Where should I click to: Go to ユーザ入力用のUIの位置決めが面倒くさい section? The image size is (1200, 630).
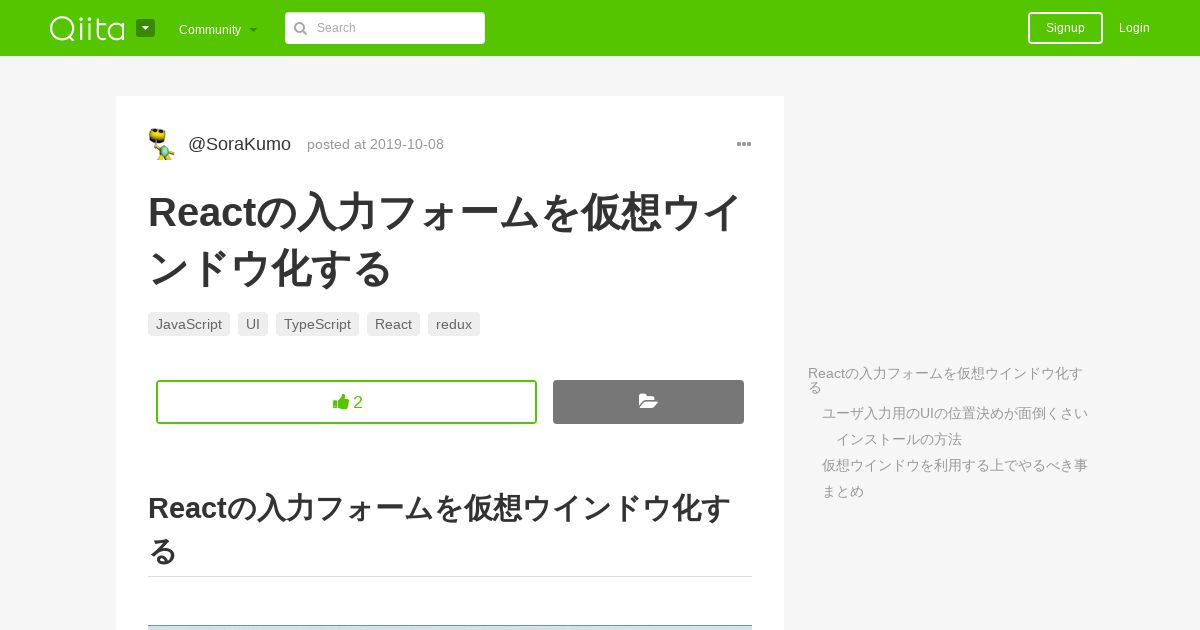coord(955,413)
